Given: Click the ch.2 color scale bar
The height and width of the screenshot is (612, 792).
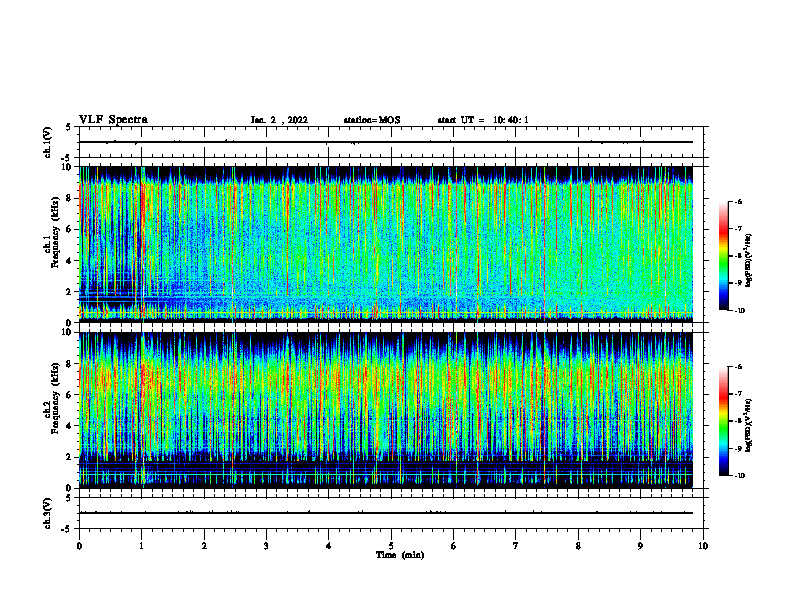Looking at the screenshot, I should [723, 421].
